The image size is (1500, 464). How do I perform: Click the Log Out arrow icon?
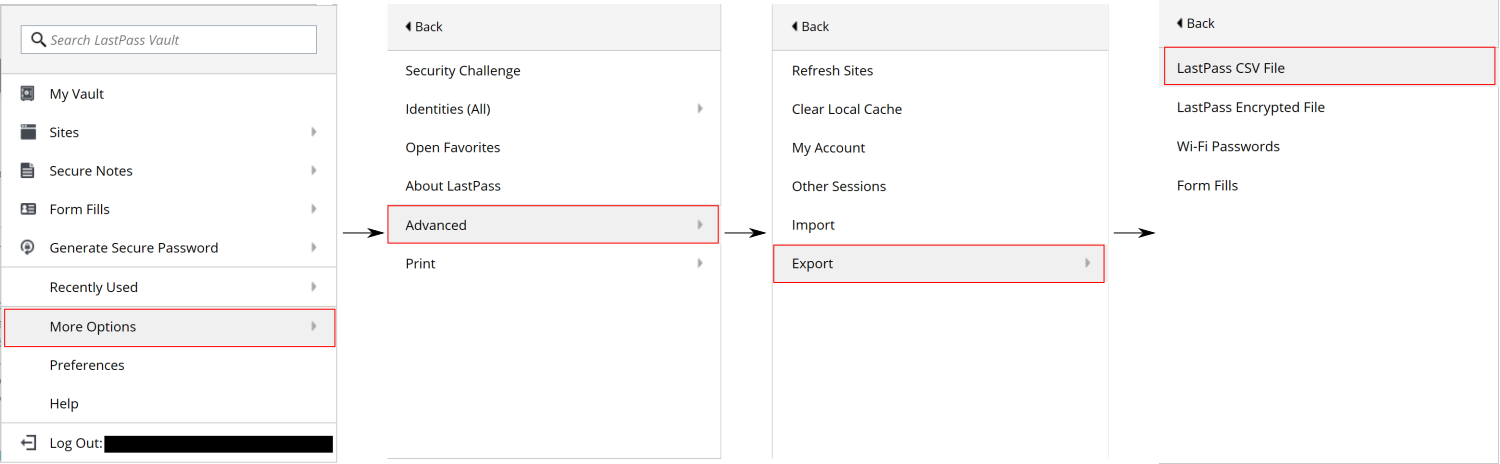28,443
